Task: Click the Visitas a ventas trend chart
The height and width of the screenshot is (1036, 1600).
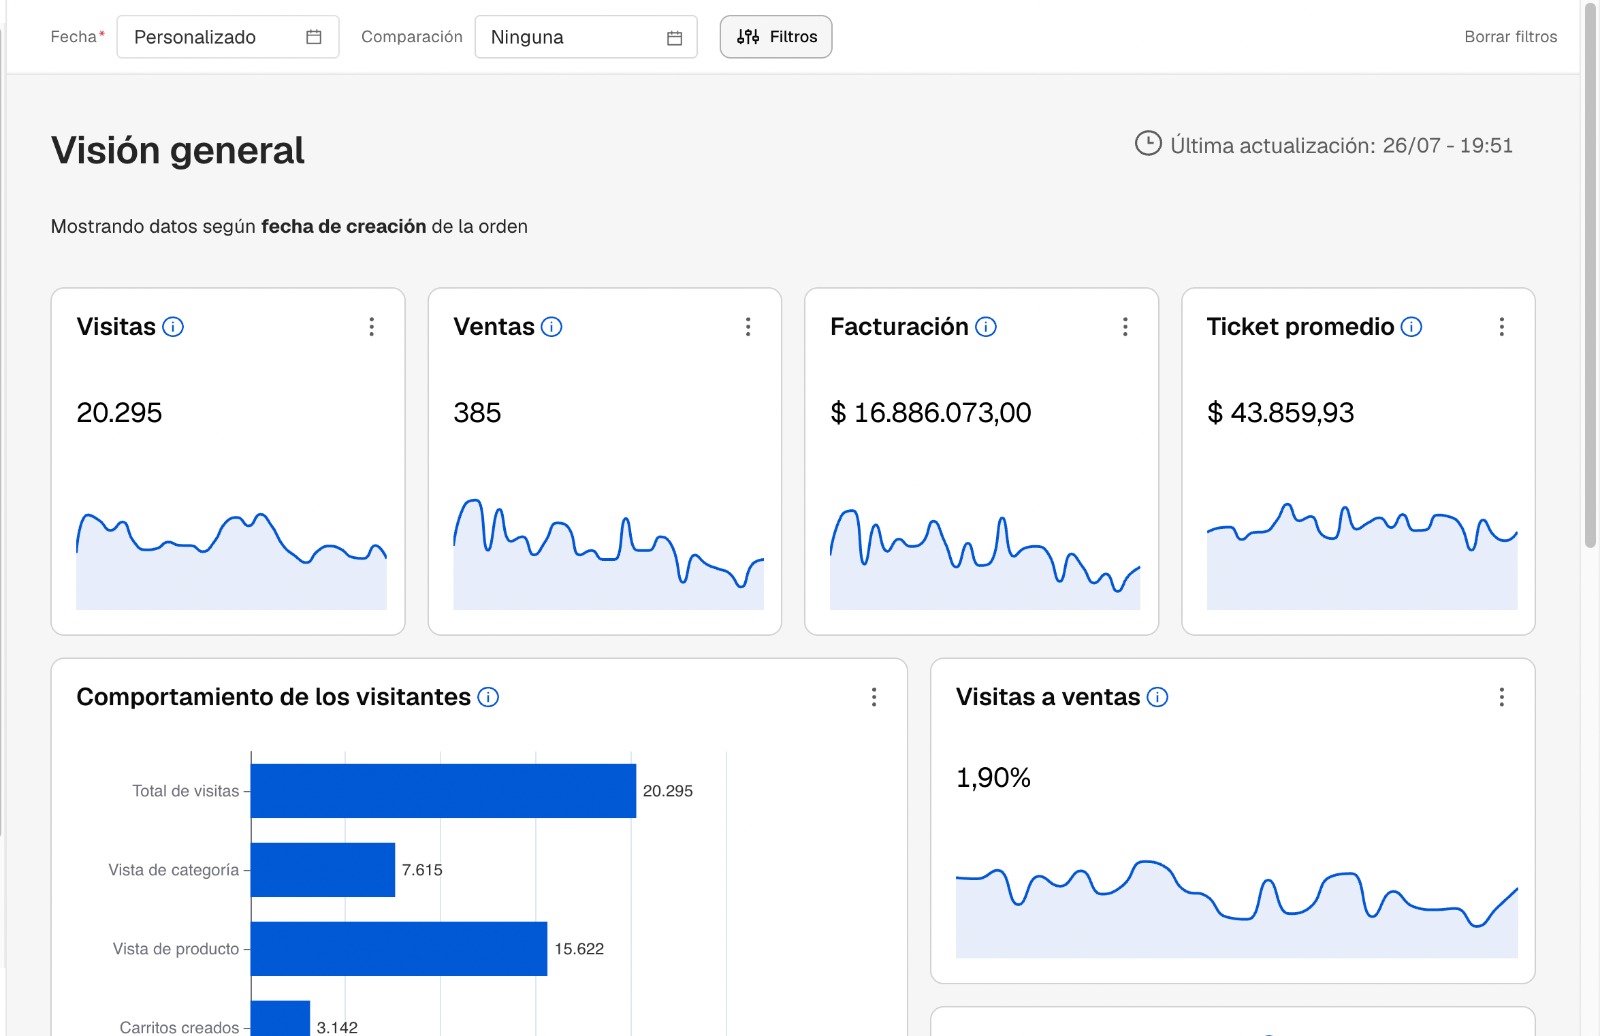Action: (1237, 909)
